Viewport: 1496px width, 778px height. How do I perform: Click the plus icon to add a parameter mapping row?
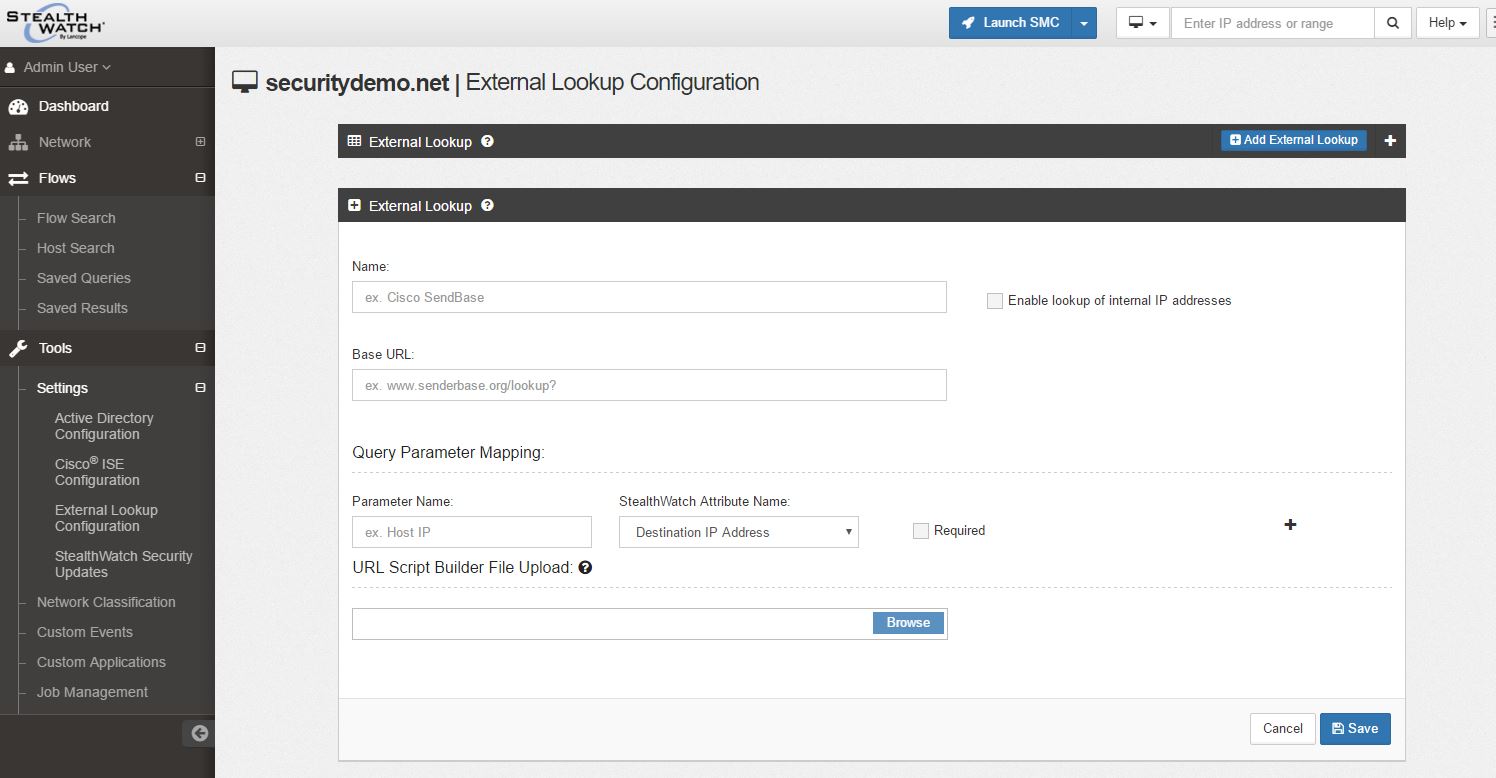coord(1290,524)
